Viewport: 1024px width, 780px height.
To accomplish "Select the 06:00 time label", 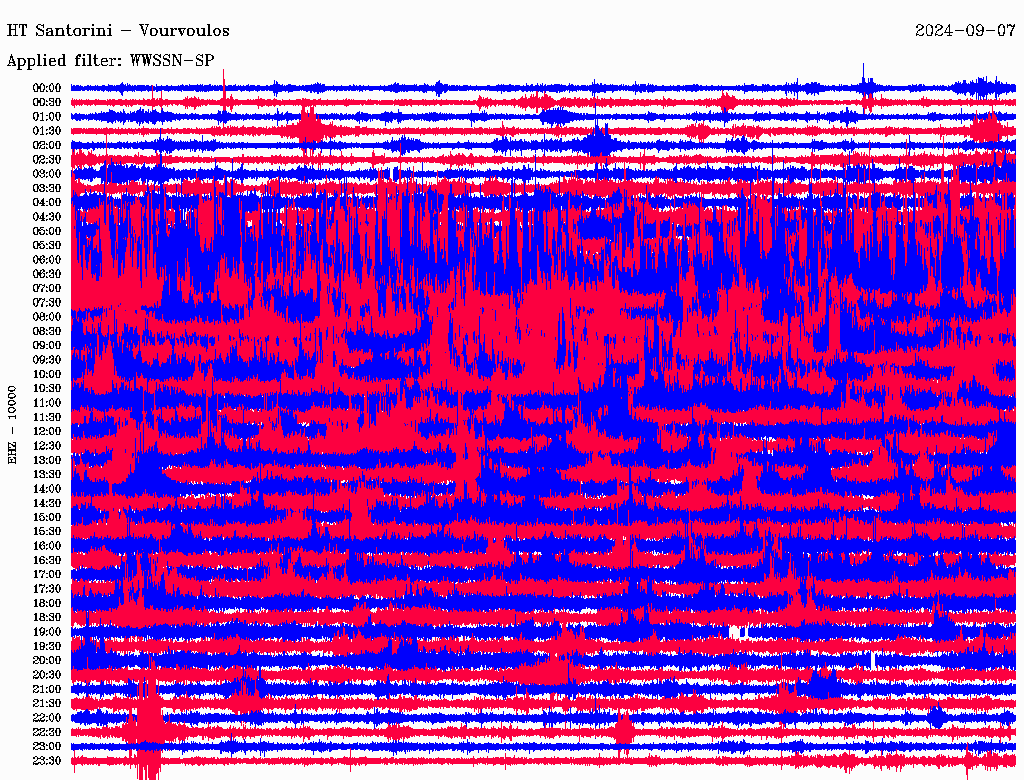I will click(47, 259).
